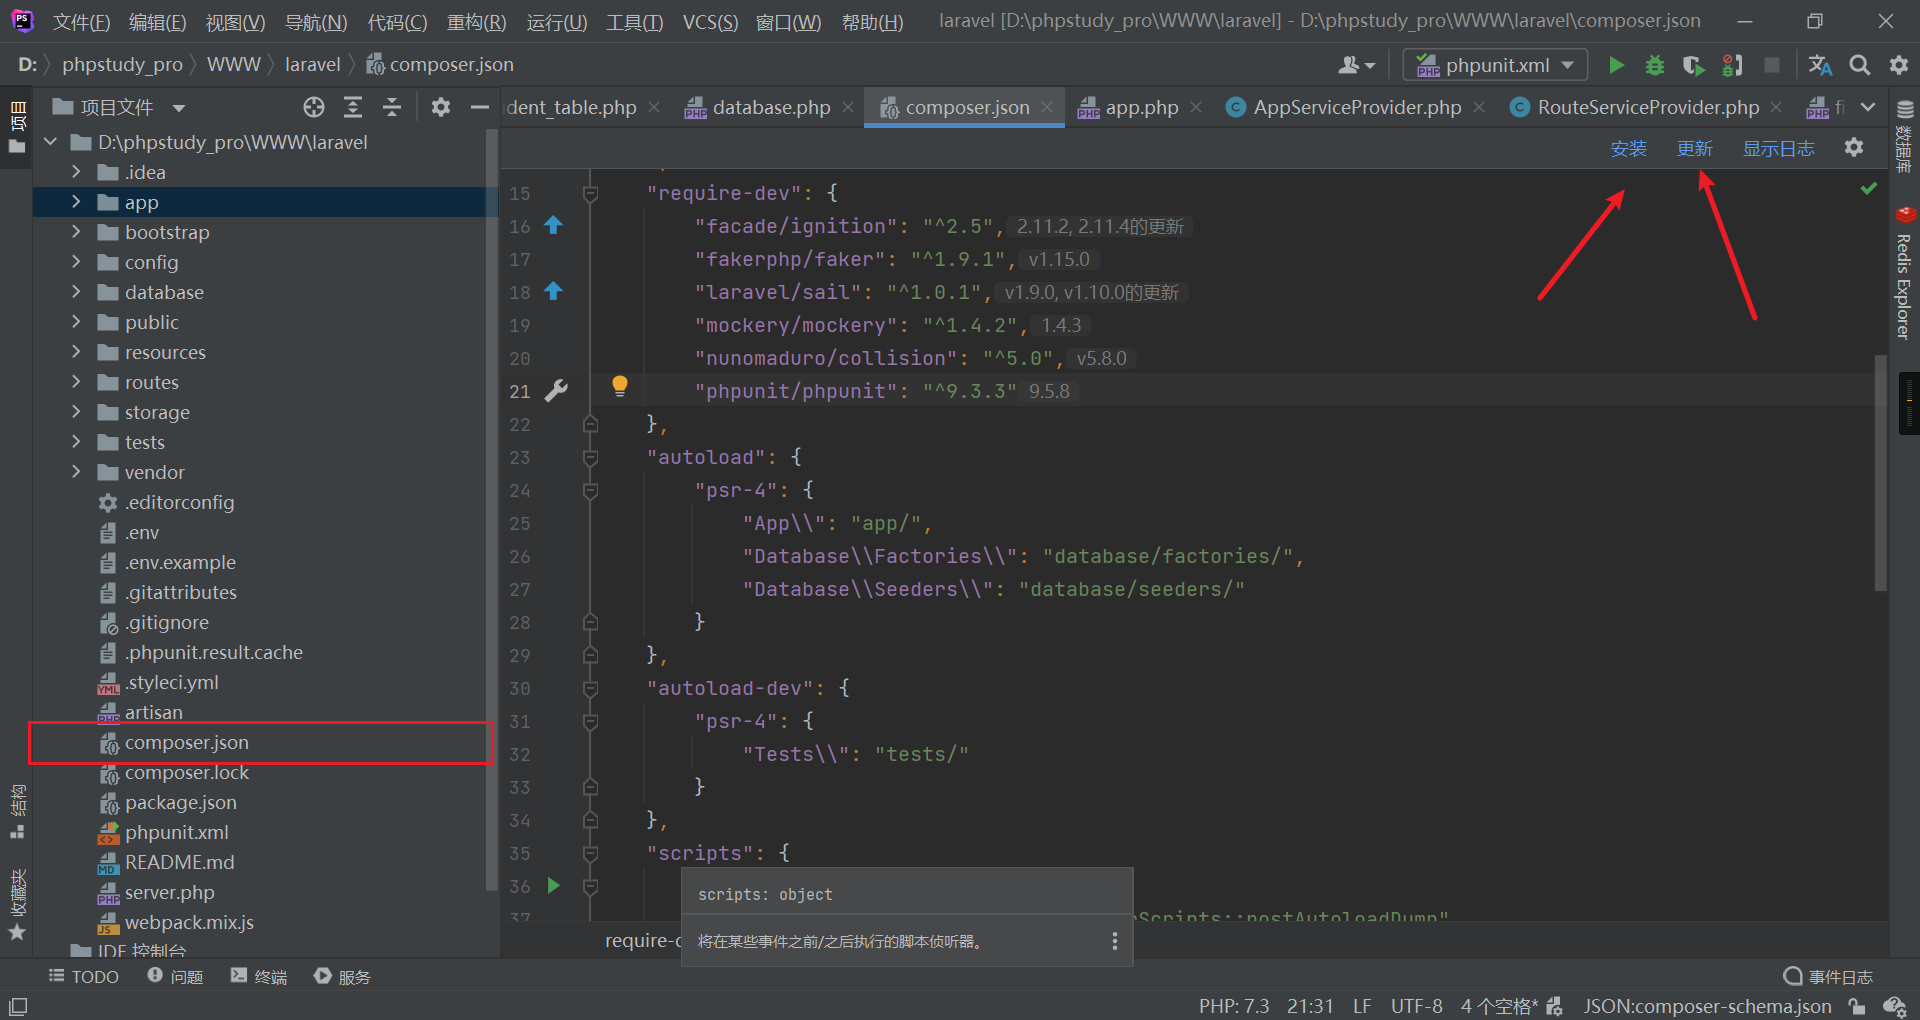
Task: Click UTF-8 encoding in status bar
Action: click(1416, 1006)
